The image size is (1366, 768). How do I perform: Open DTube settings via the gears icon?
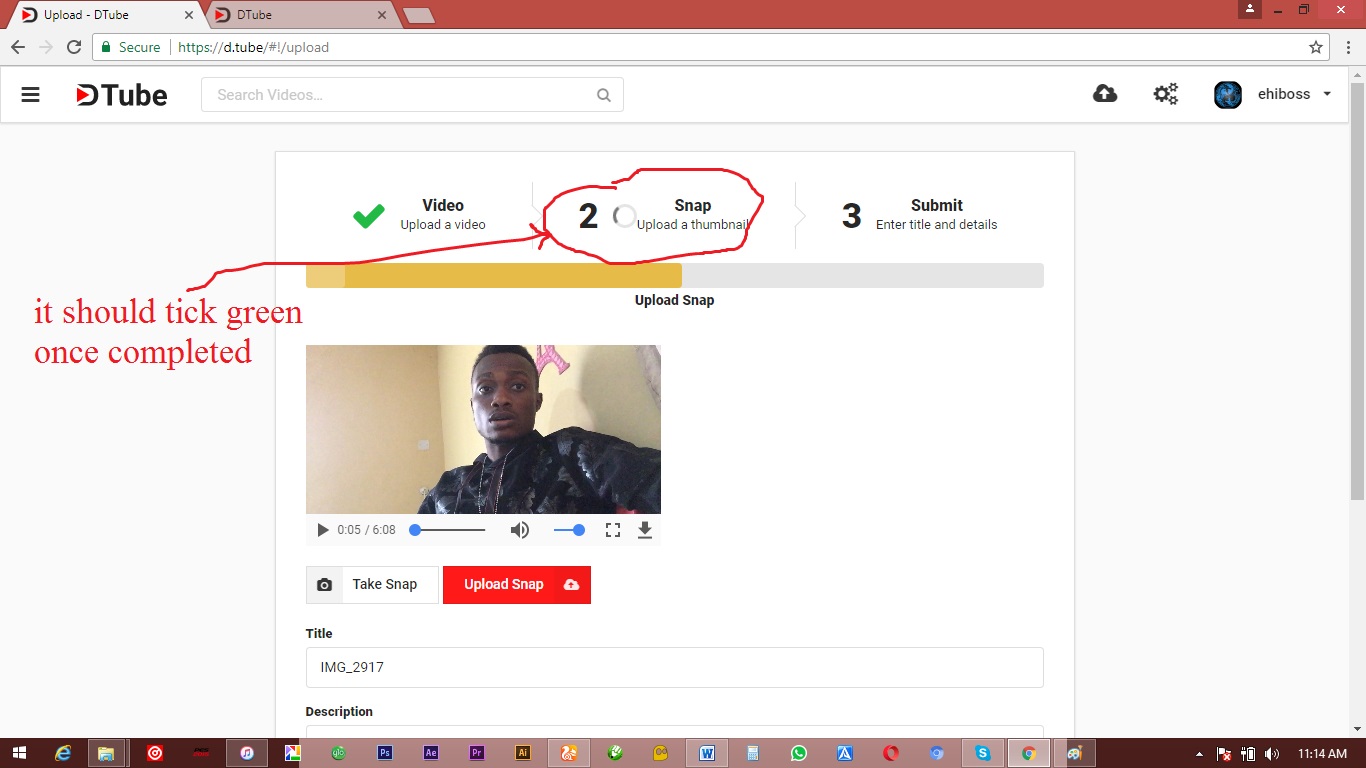(1165, 93)
